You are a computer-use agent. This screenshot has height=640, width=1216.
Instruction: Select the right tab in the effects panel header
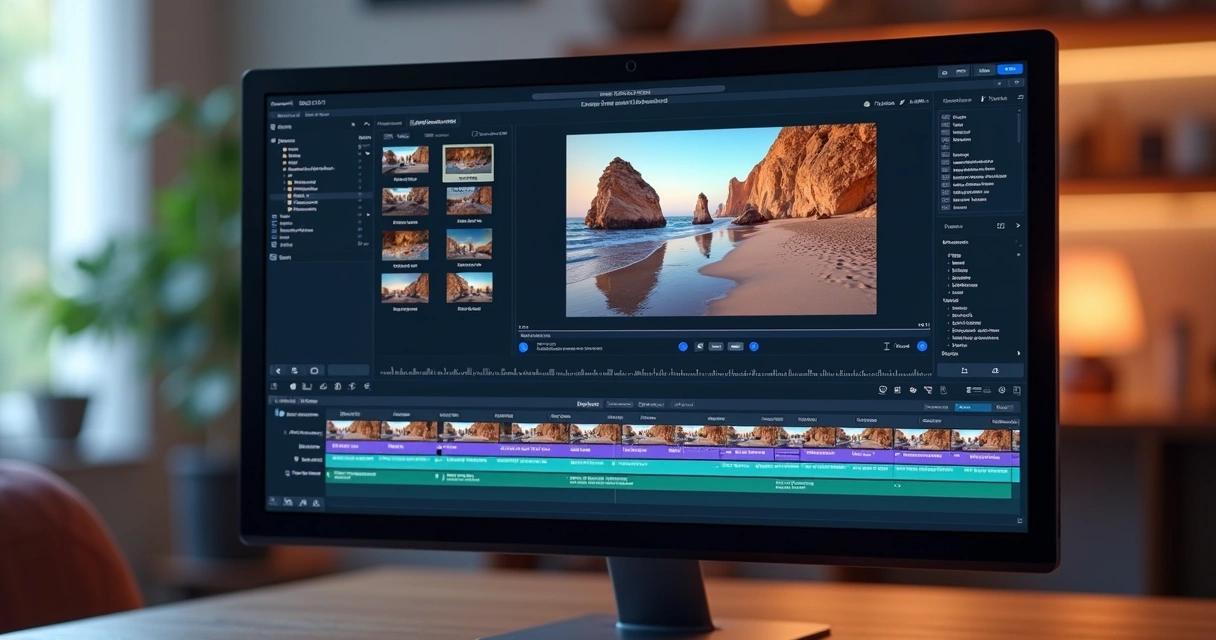pos(995,98)
